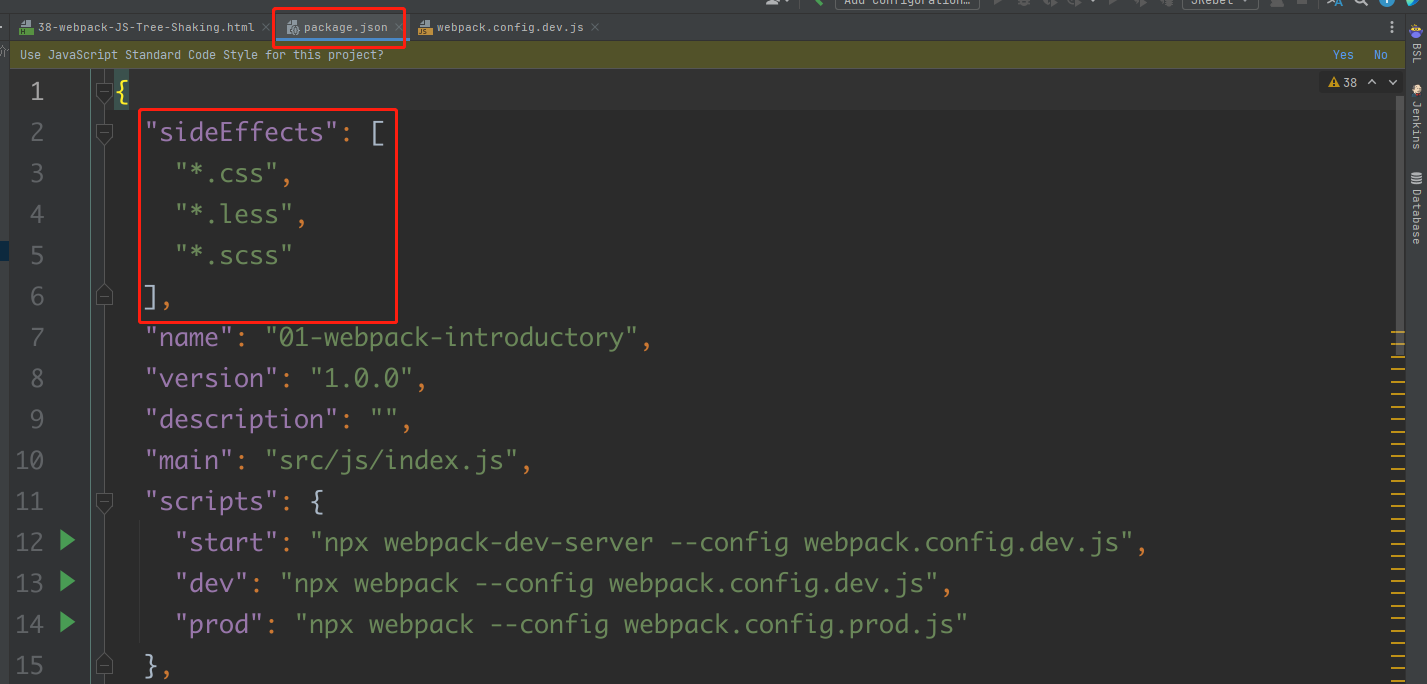
Task: Open the webpack.config.dev.js tab
Action: (510, 27)
